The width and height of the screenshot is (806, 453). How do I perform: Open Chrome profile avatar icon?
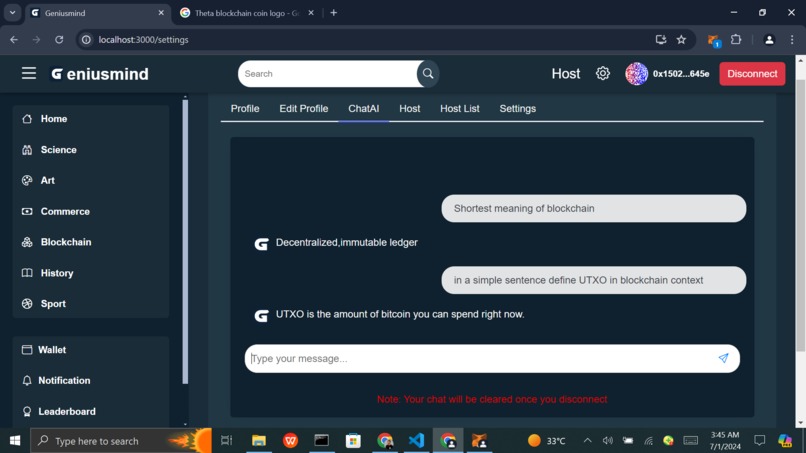coord(769,40)
